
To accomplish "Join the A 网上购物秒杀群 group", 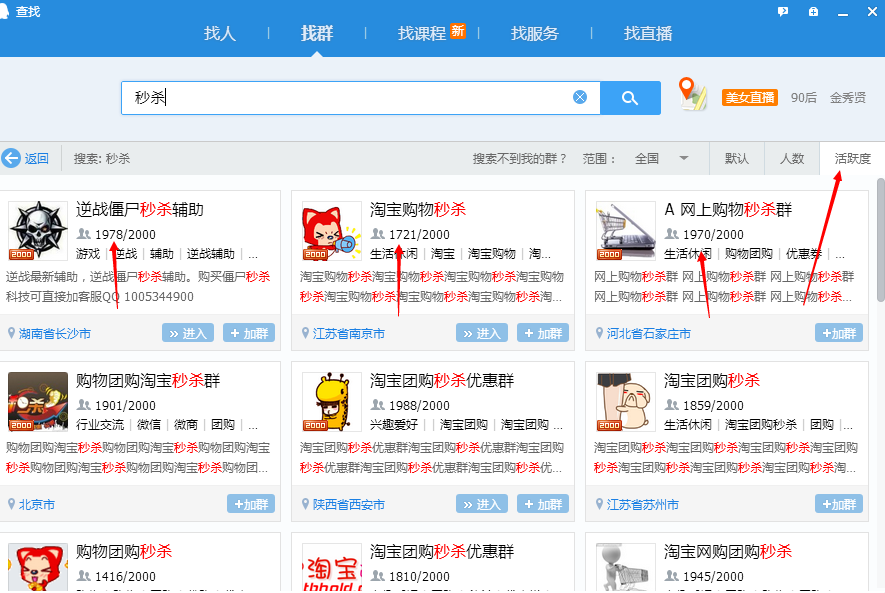I will [x=839, y=333].
